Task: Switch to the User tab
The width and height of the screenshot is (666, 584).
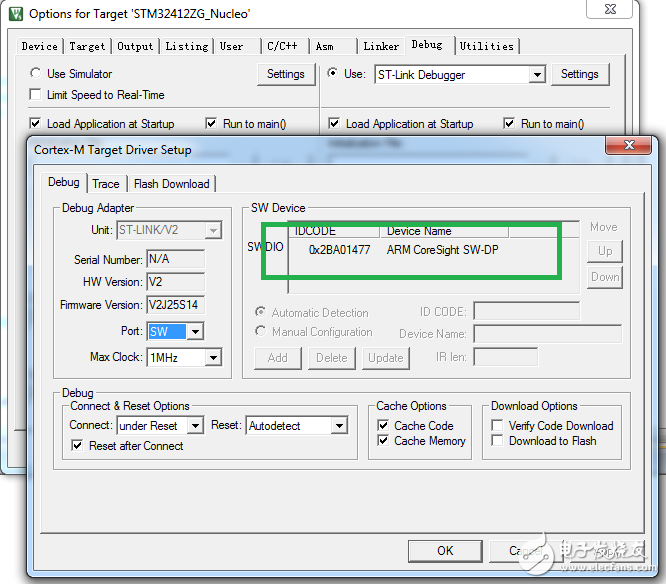Action: coord(238,46)
